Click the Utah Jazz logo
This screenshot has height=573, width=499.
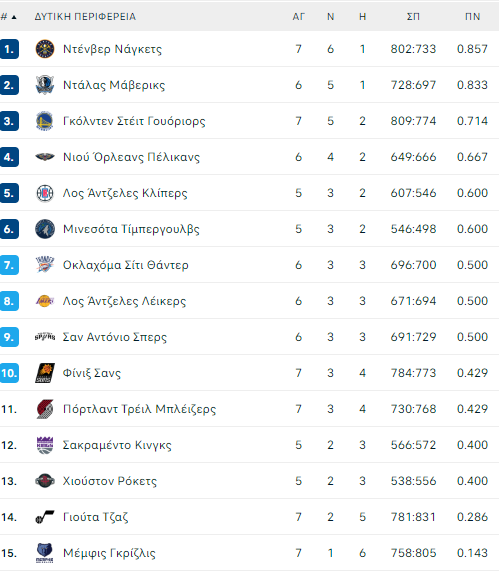point(45,517)
